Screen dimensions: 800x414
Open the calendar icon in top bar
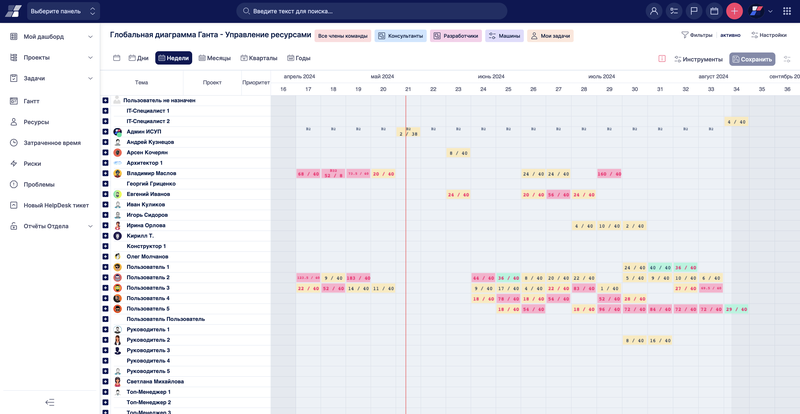coord(714,11)
